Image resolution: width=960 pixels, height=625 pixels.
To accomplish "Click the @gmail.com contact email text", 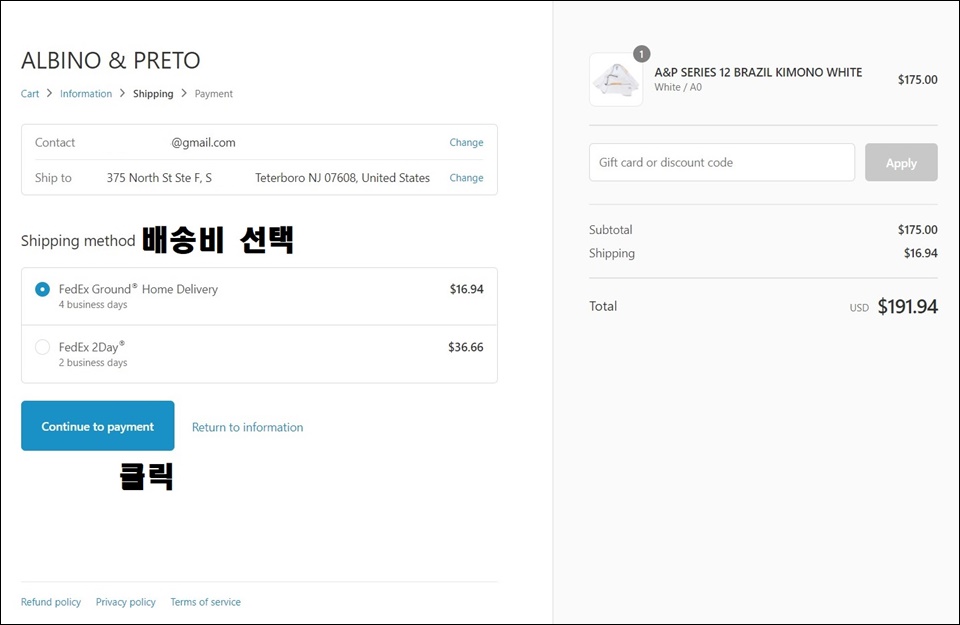I will 203,143.
